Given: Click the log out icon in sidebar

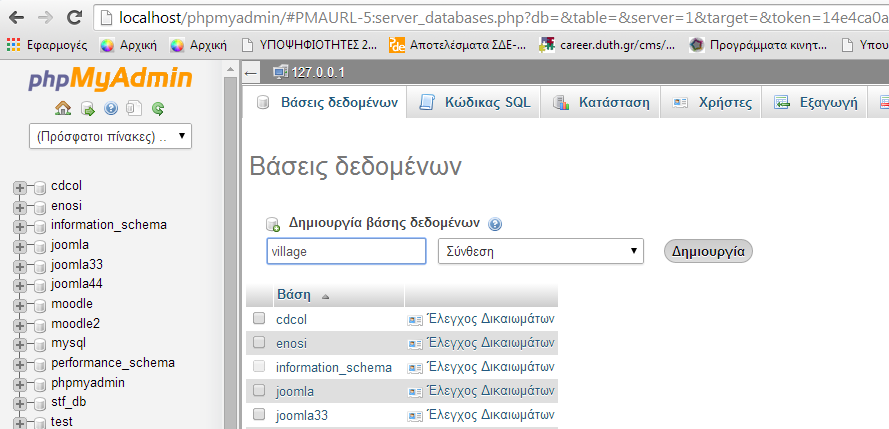Looking at the screenshot, I should 88,108.
